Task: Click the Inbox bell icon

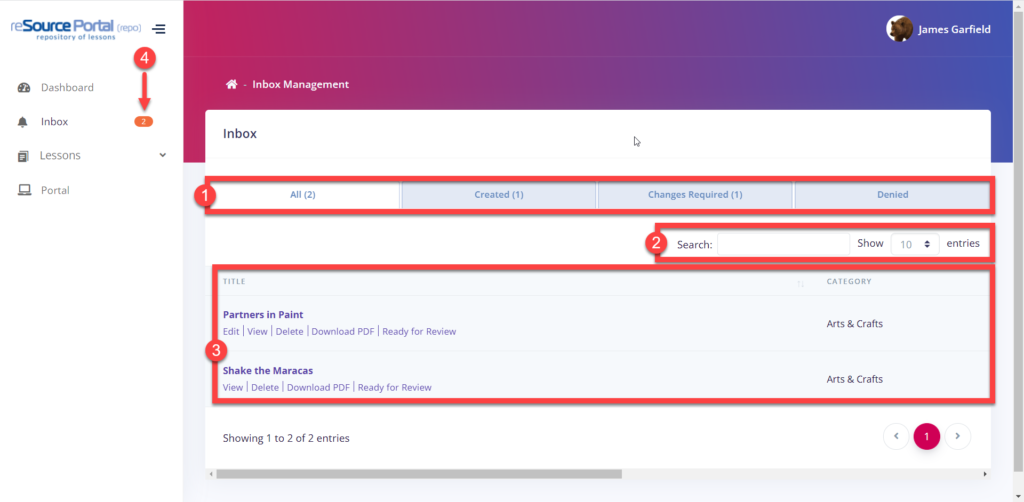Action: pyautogui.click(x=23, y=122)
